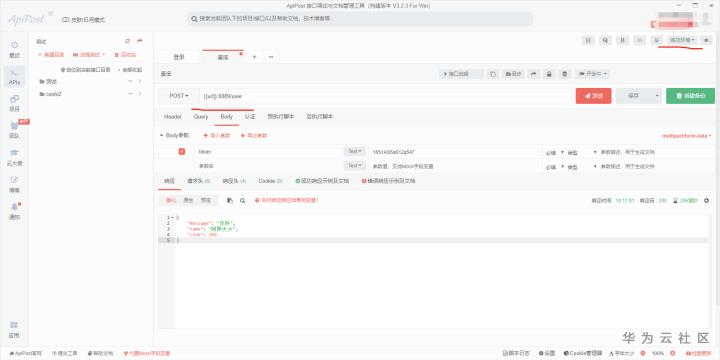
Task: Collapse the Body参数 section triangle
Action: pyautogui.click(x=161, y=136)
